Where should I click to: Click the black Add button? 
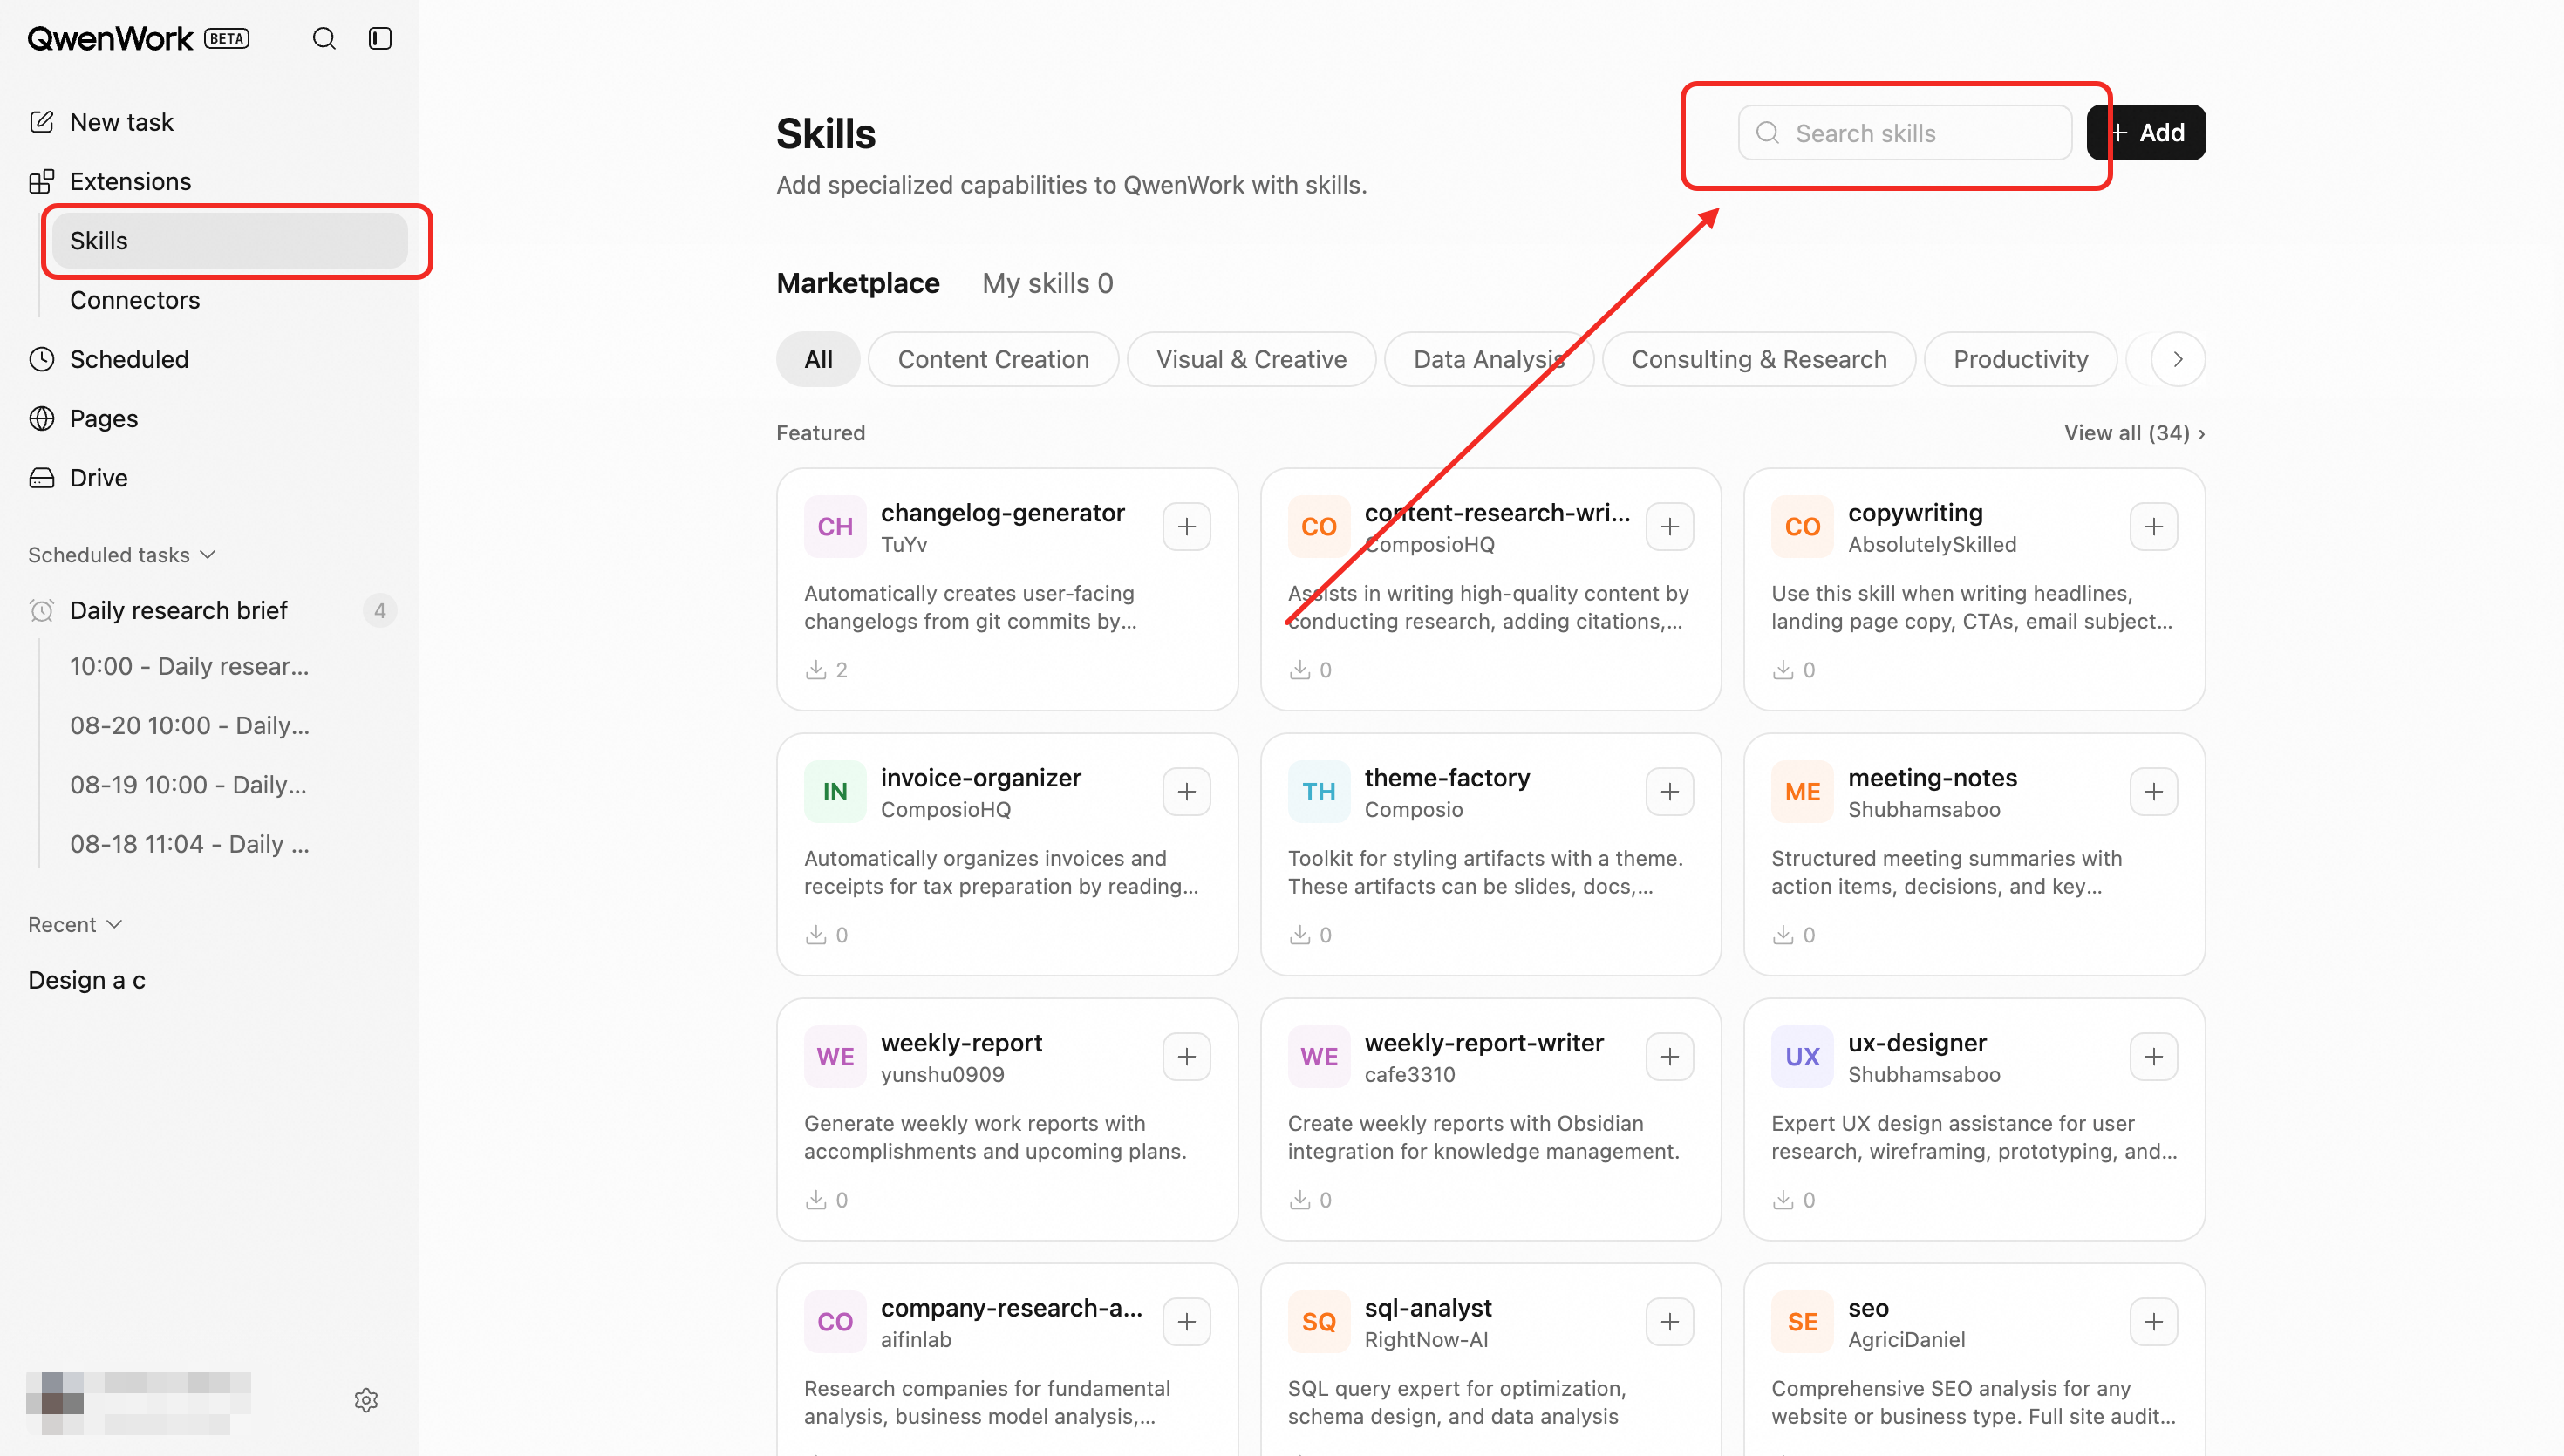(2146, 132)
